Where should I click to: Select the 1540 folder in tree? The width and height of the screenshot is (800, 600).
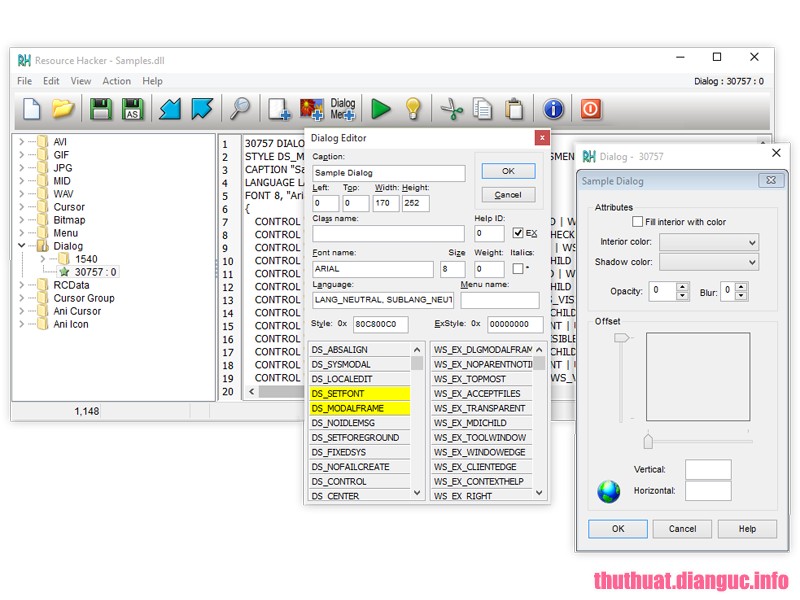coord(86,259)
